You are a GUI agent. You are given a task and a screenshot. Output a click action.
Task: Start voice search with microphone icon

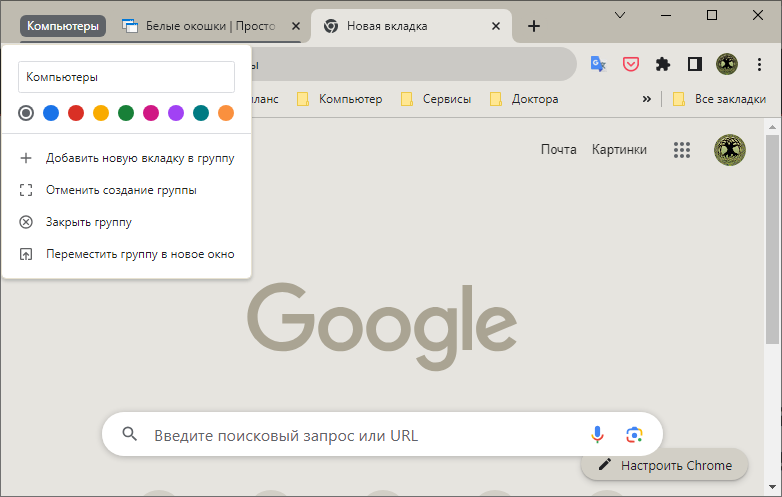click(597, 435)
